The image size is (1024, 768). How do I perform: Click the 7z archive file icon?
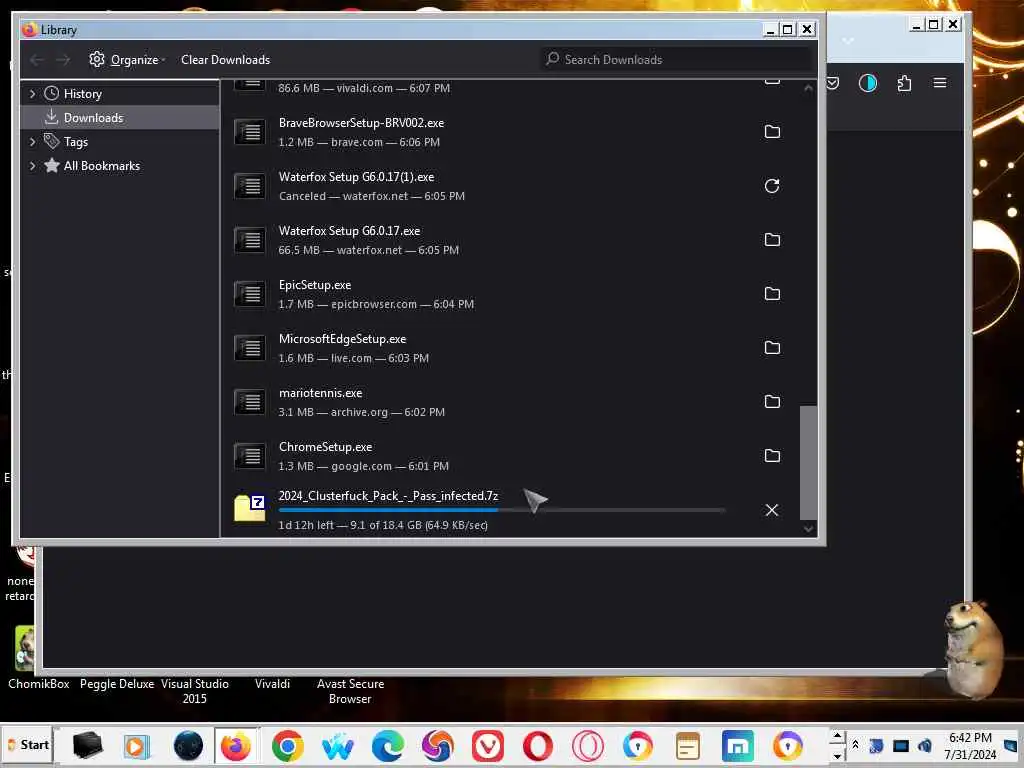(x=249, y=508)
